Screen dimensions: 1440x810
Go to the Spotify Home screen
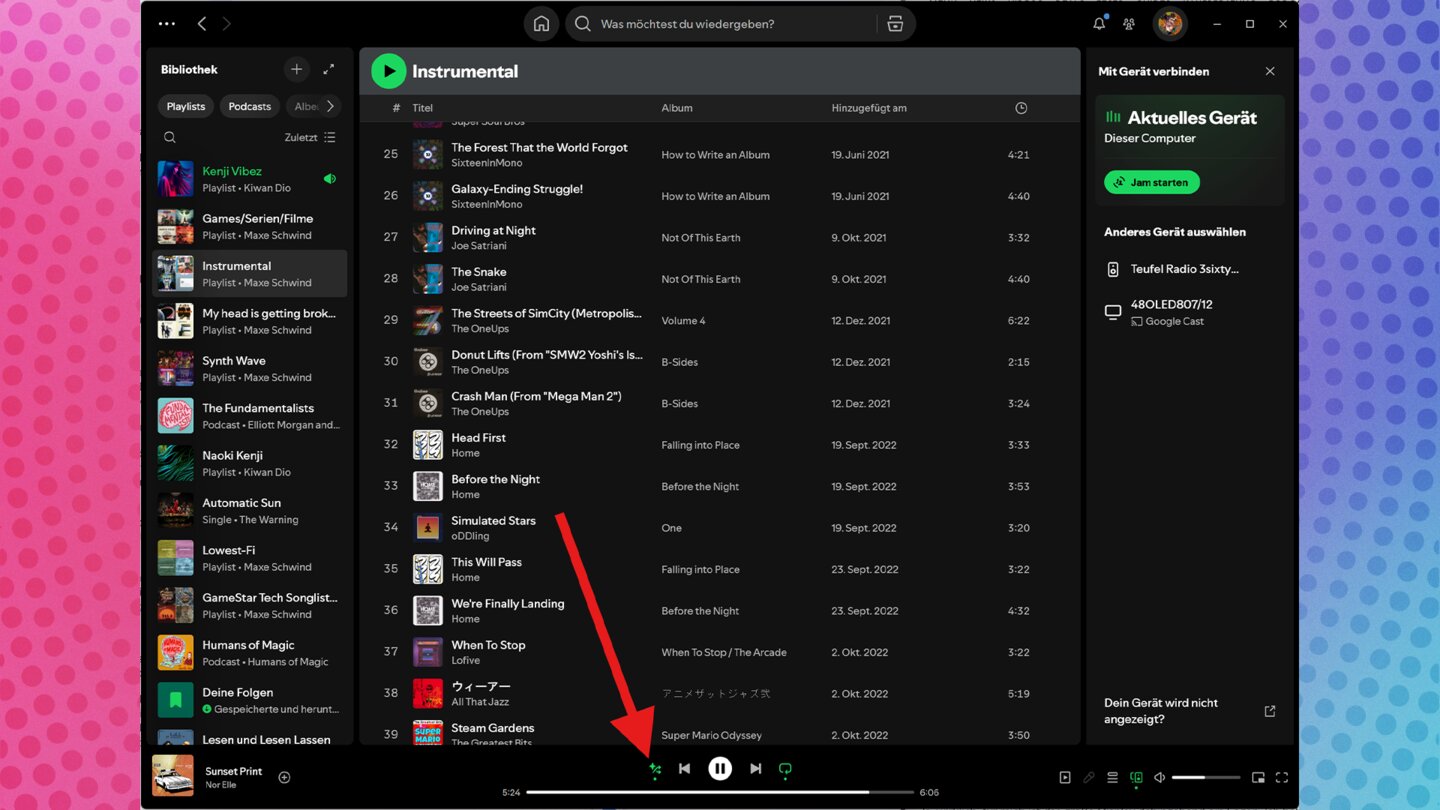tap(541, 24)
